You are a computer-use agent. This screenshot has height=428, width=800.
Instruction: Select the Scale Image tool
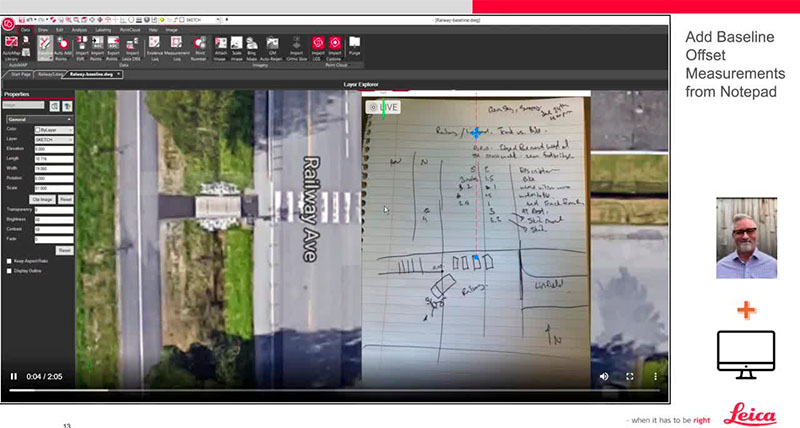[237, 47]
